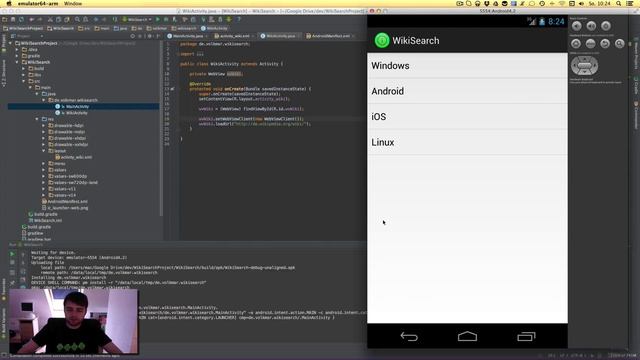This screenshot has height=360, width=640.
Task: Open the WikiSearch run configuration dropdown
Action: point(137,19)
